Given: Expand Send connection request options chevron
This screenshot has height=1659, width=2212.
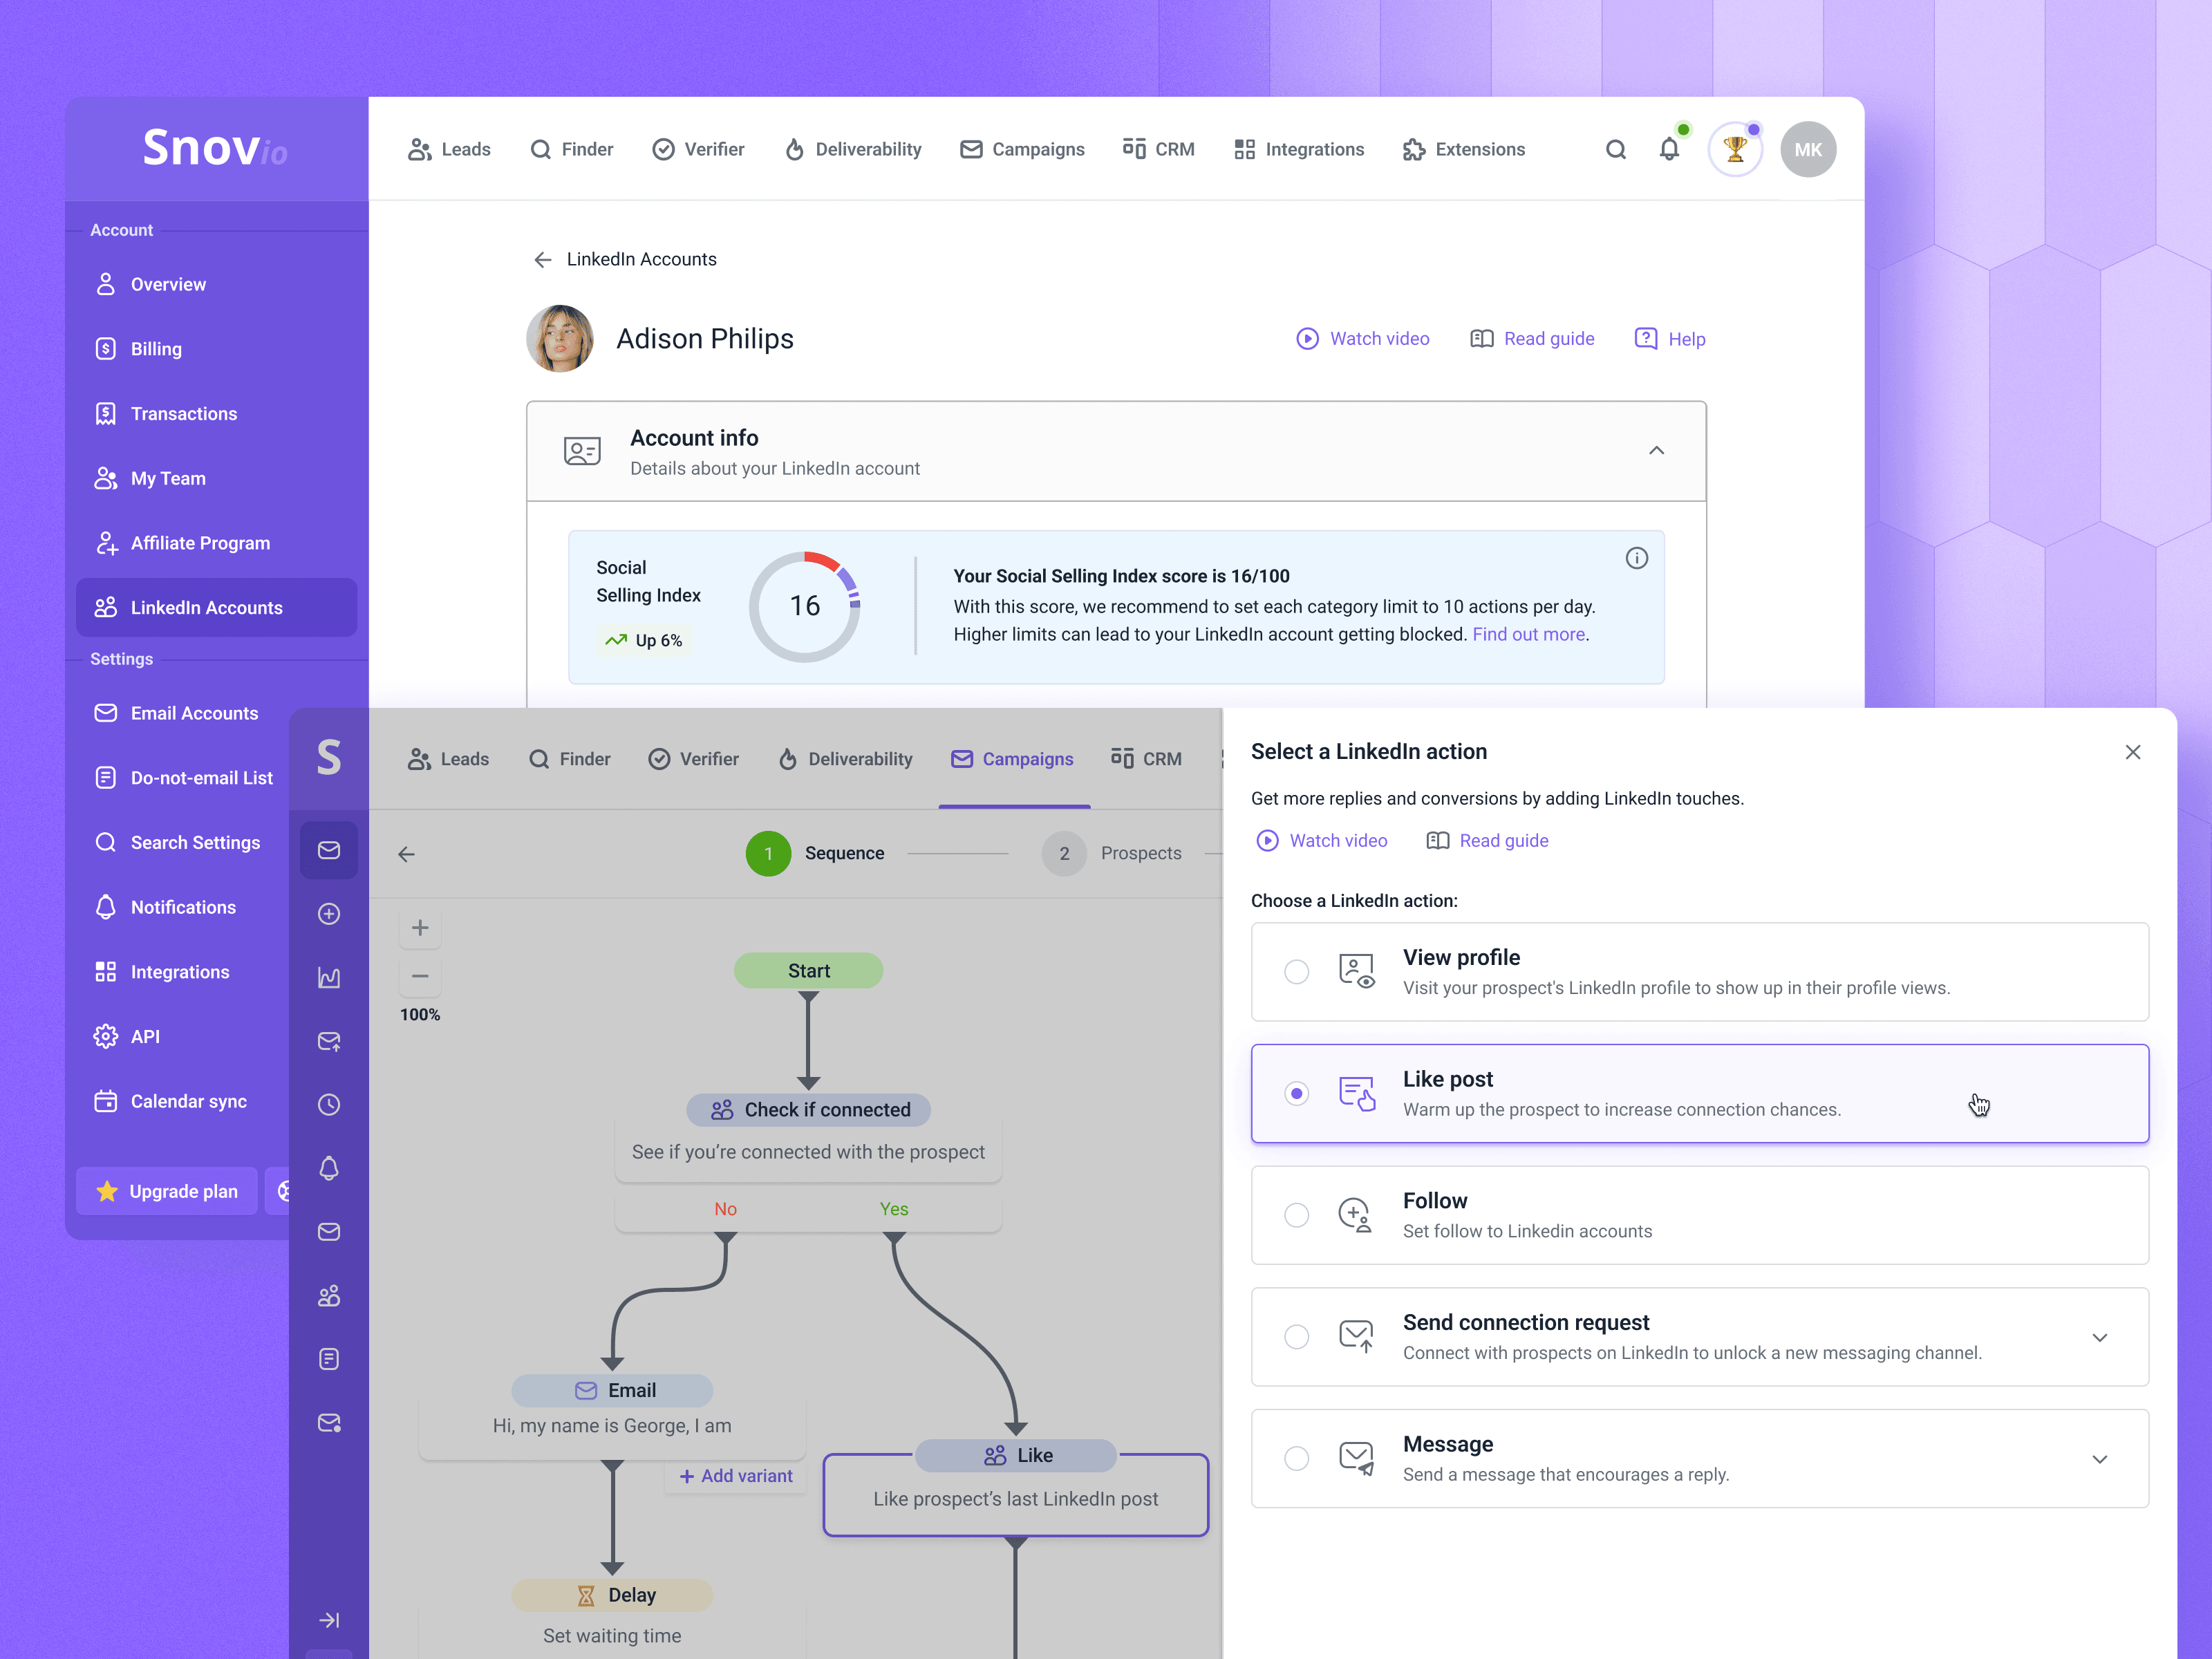Looking at the screenshot, I should pyautogui.click(x=2100, y=1338).
